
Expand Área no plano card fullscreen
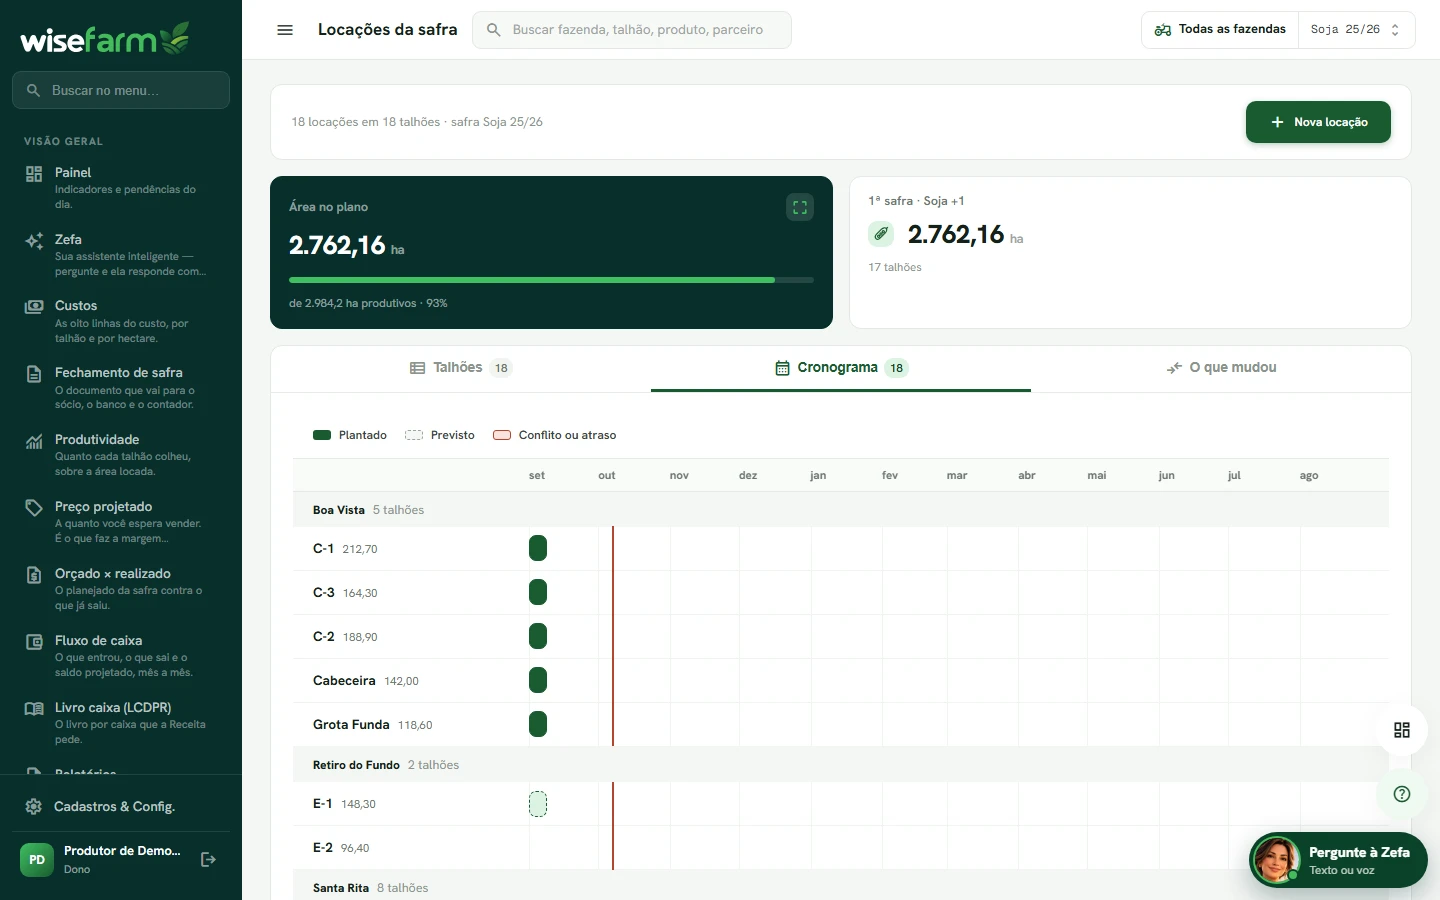(x=800, y=207)
